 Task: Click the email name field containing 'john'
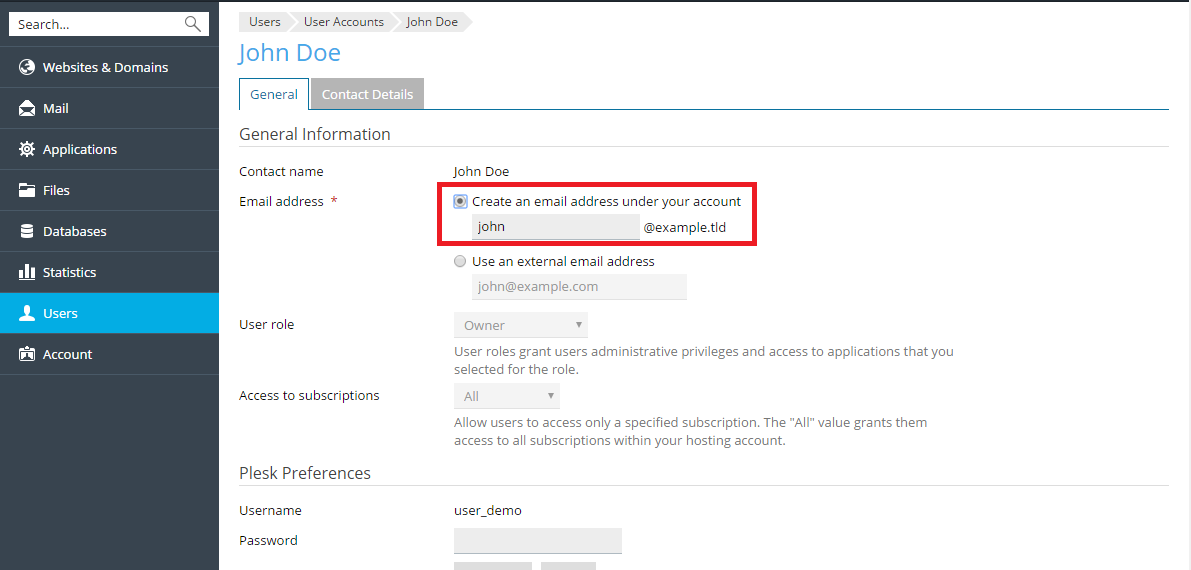[555, 227]
